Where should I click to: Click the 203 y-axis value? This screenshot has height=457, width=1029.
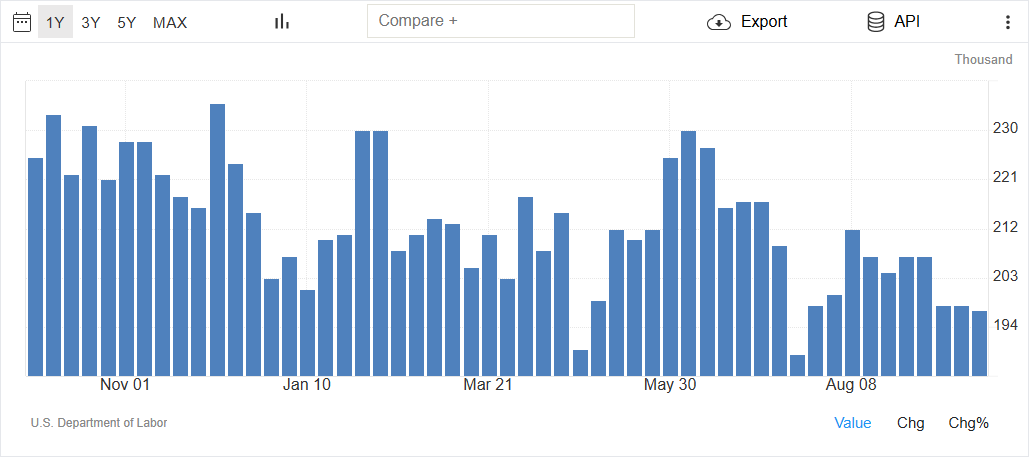pyautogui.click(x=1005, y=276)
